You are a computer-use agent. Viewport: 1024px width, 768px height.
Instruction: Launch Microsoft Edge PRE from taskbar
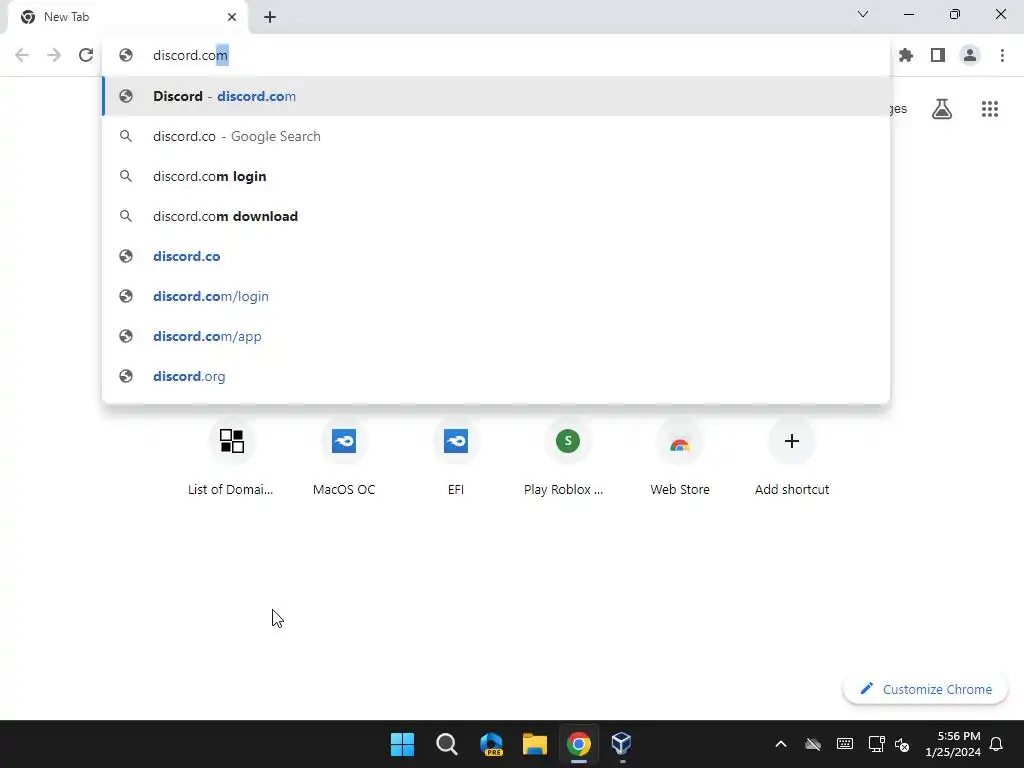(491, 744)
